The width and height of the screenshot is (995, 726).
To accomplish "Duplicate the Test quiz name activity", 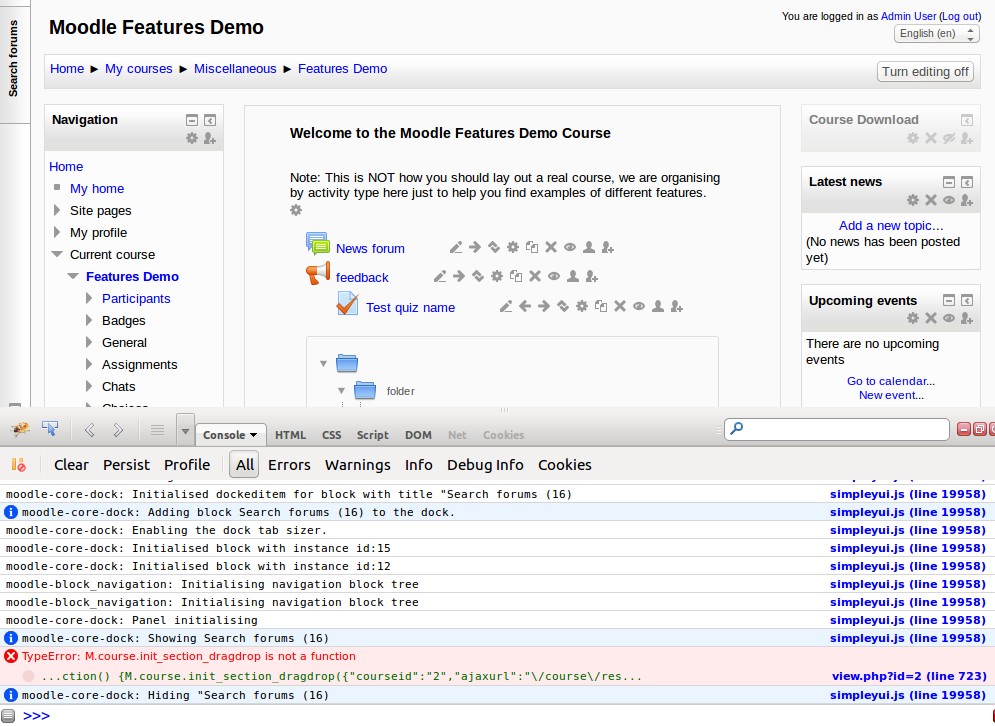I will pos(601,307).
